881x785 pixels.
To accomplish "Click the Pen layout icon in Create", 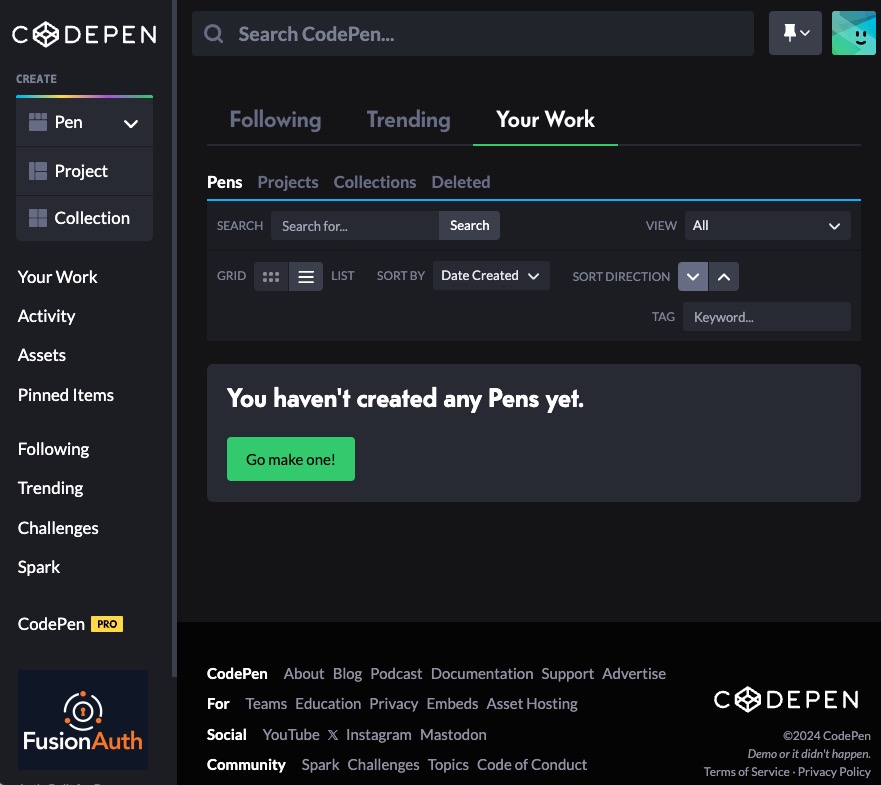I will pyautogui.click(x=38, y=122).
